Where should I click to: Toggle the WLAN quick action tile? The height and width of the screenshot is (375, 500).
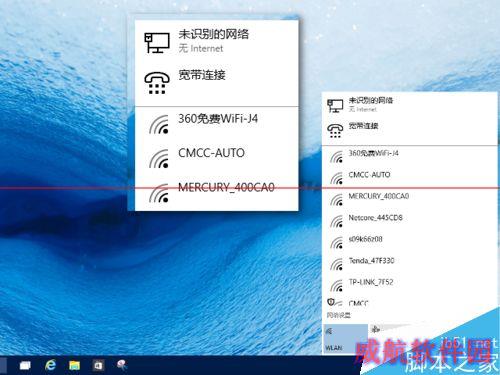pos(345,338)
